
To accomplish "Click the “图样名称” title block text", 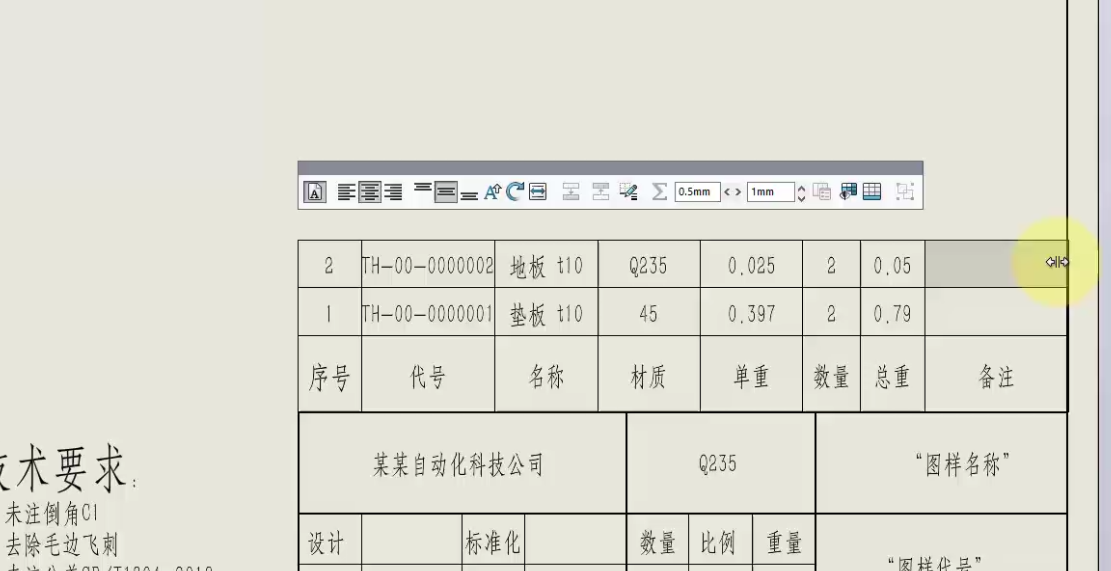I will click(961, 465).
